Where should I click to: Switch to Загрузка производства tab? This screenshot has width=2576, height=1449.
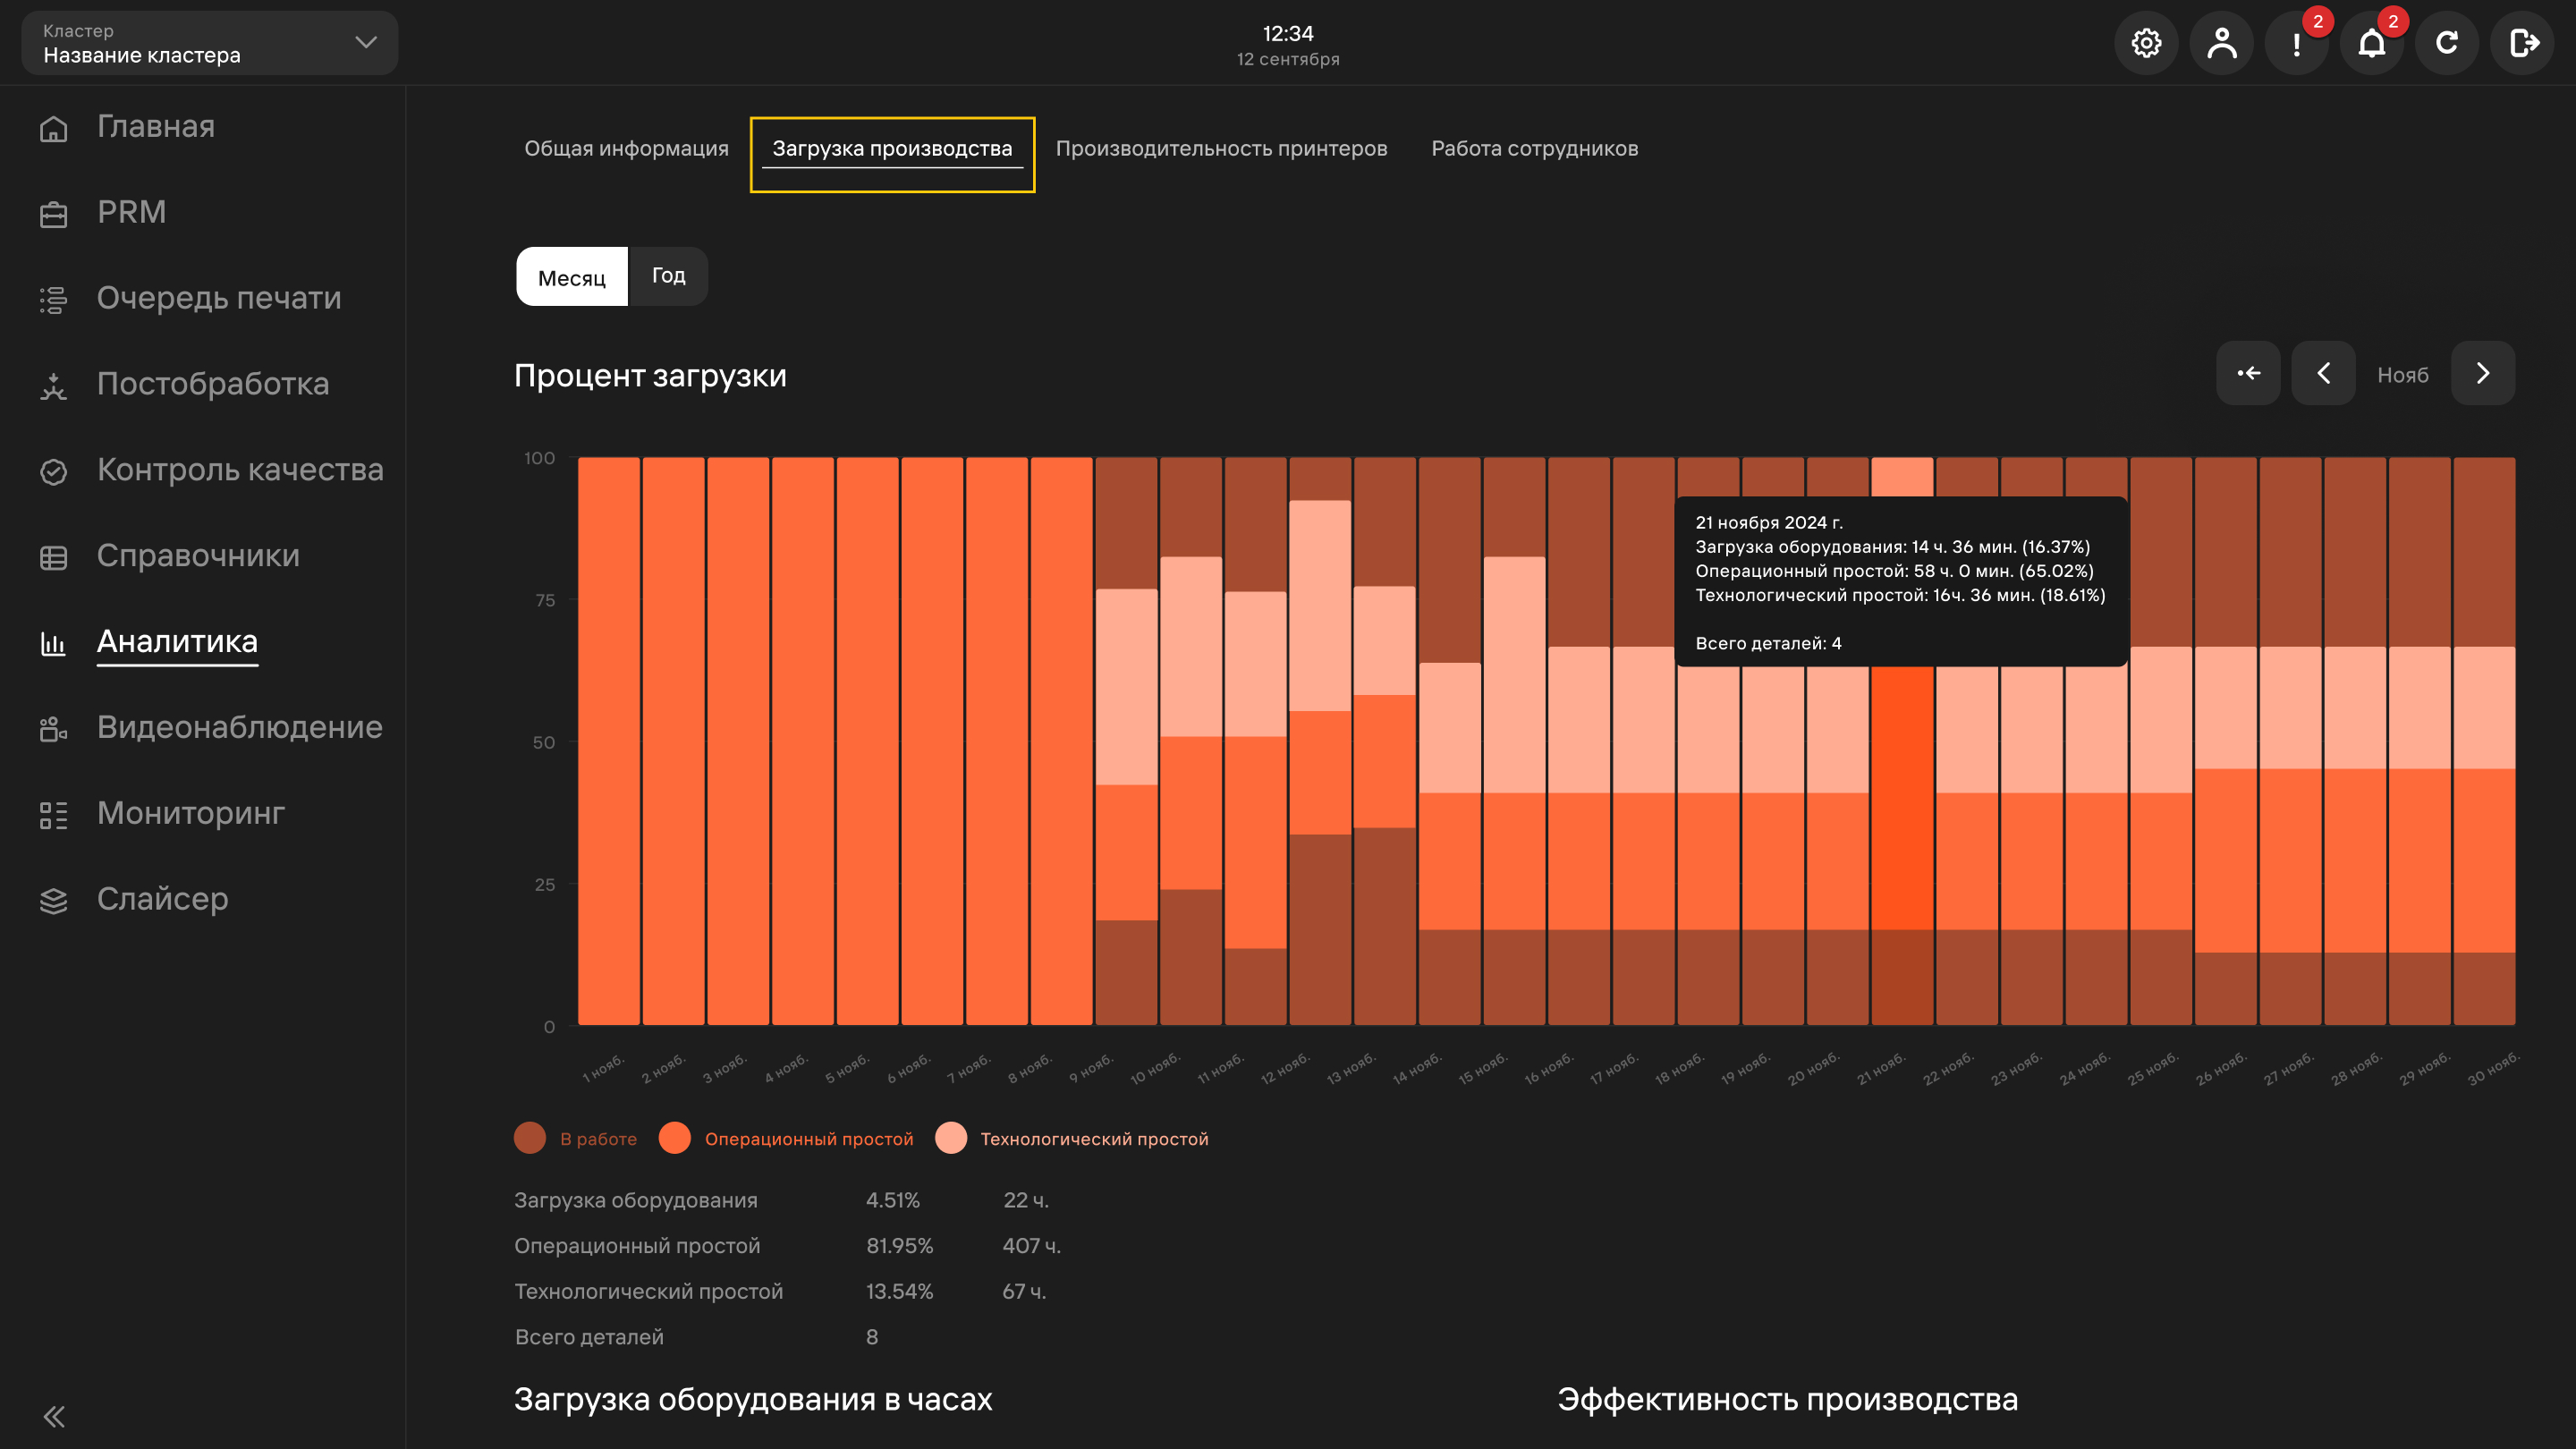coord(892,149)
